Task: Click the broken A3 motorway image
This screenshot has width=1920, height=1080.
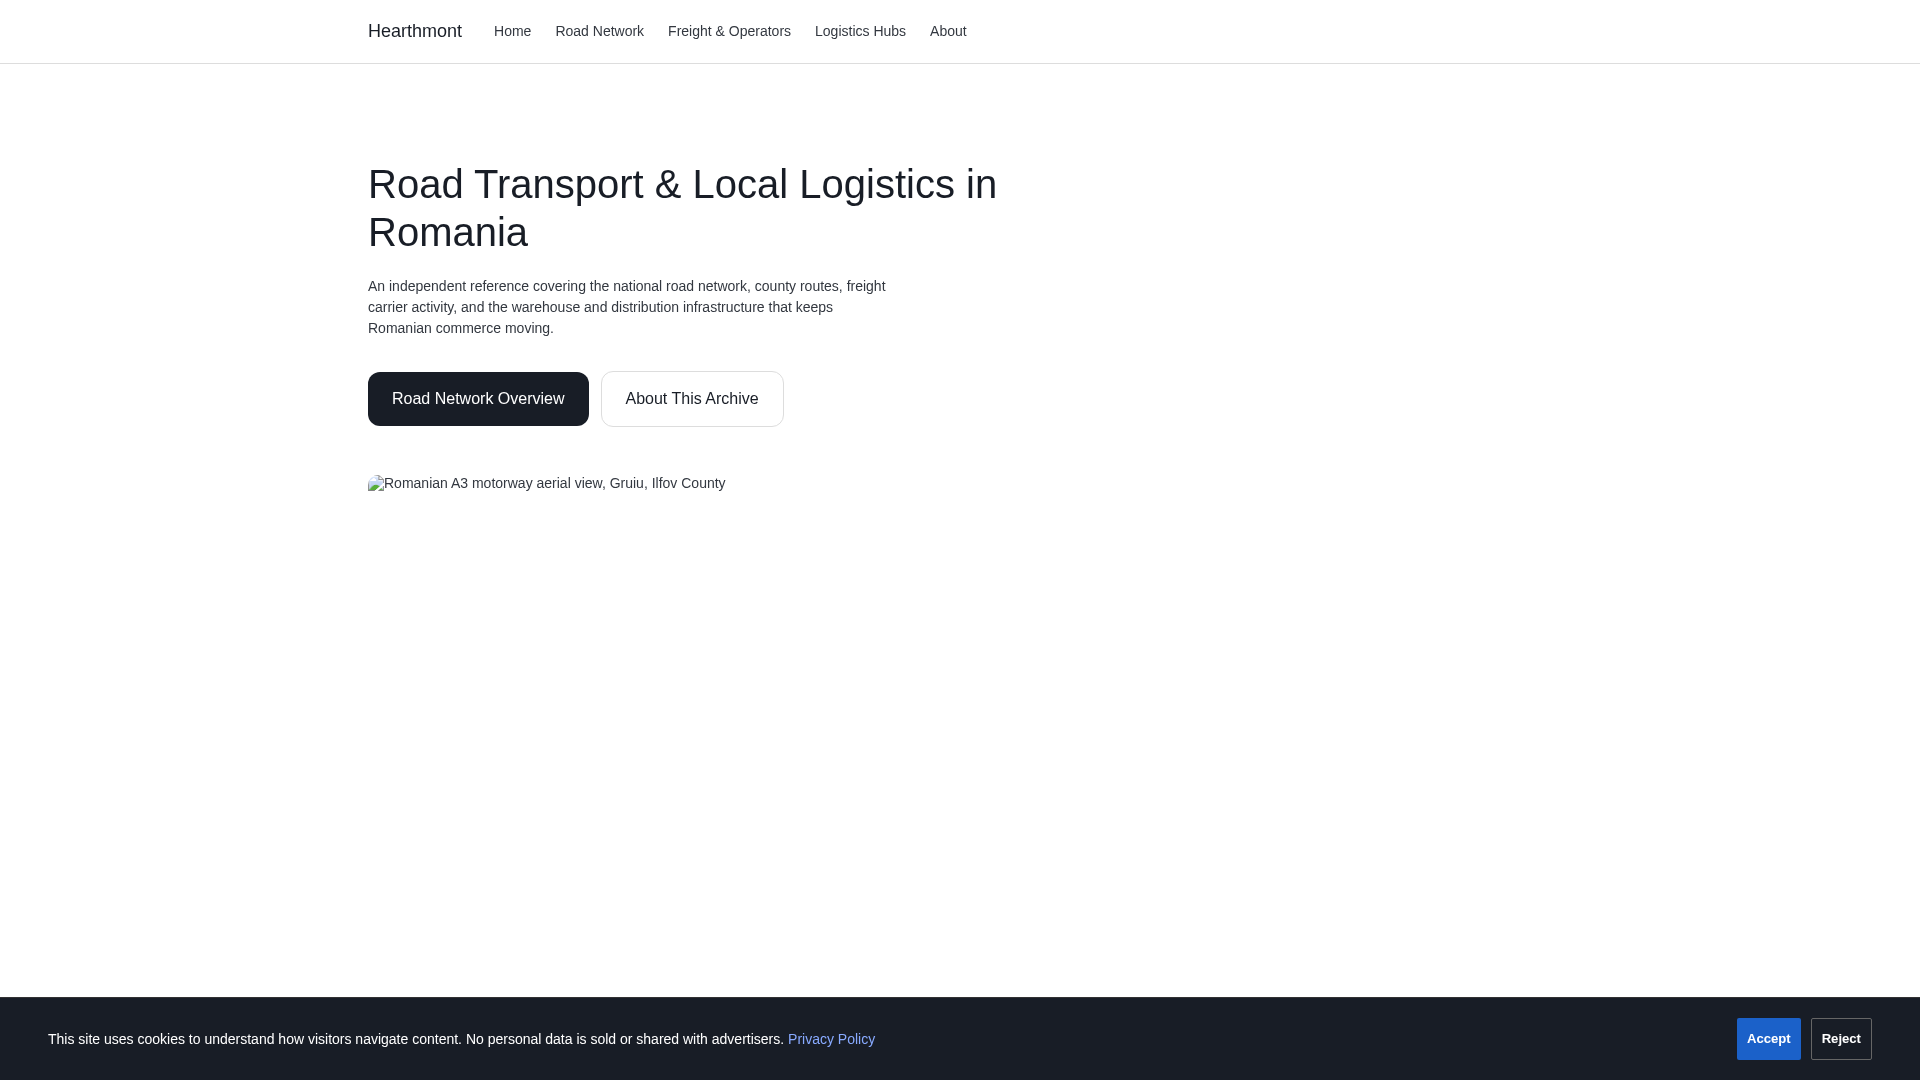Action: click(547, 483)
